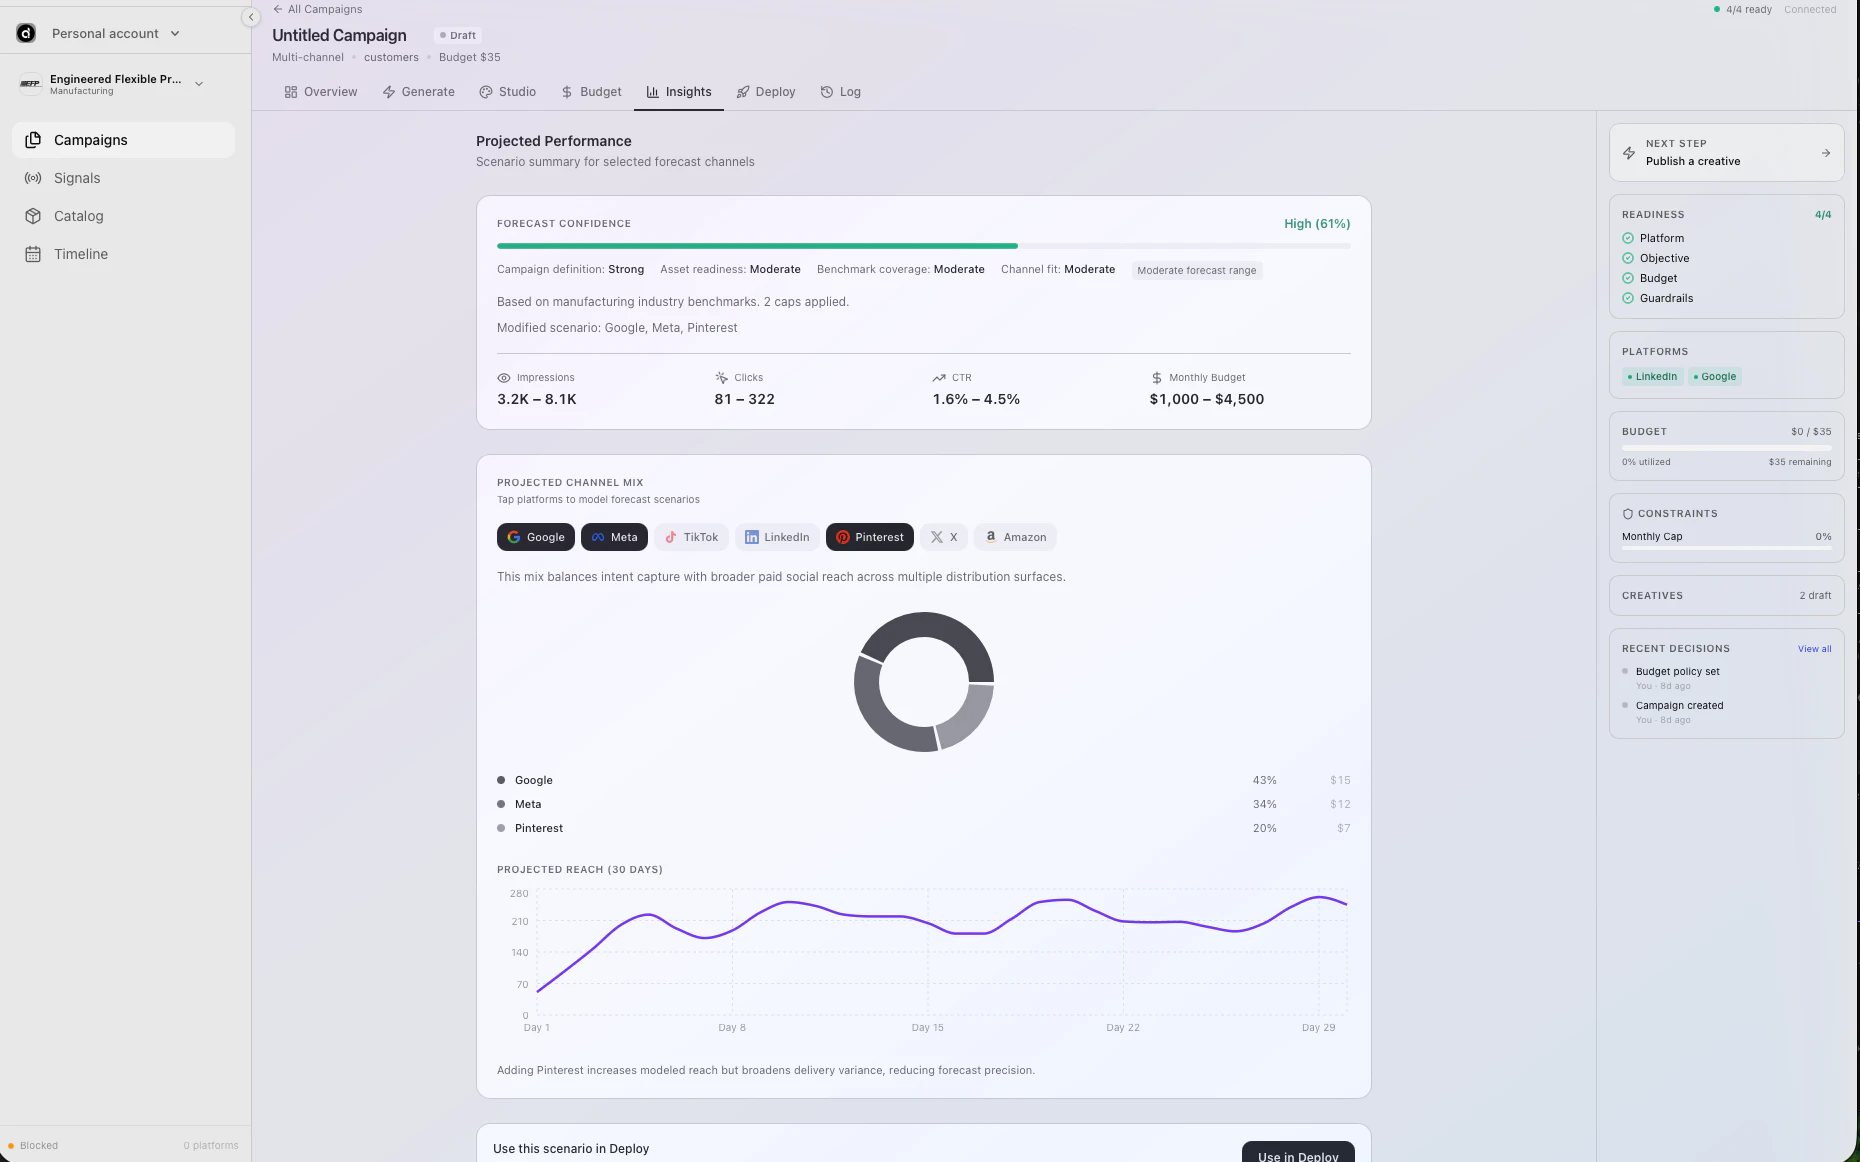Open Signals via its broadcast icon
1860x1162 pixels.
tap(33, 178)
